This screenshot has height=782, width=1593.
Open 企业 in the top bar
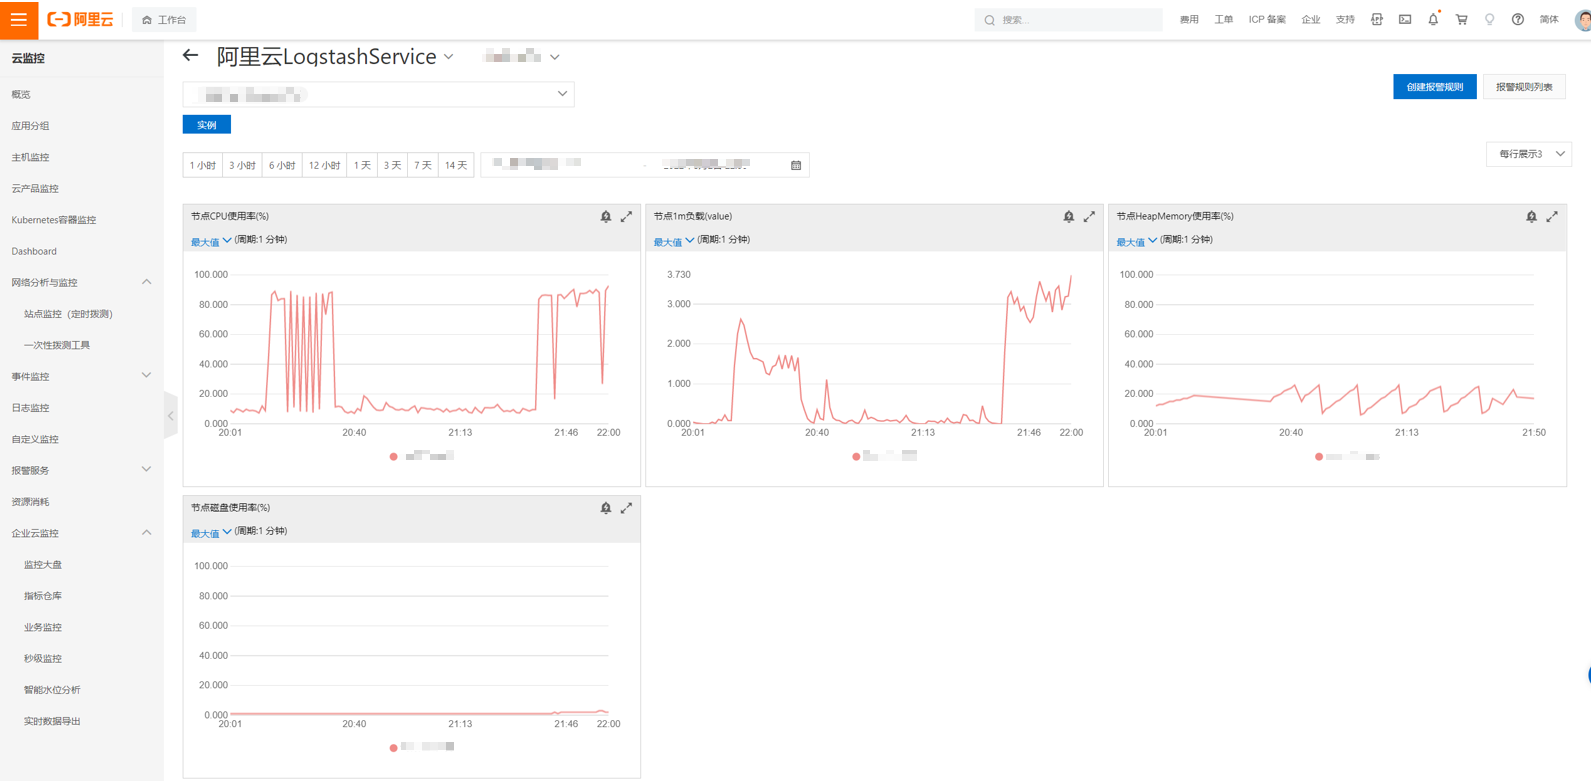1311,19
